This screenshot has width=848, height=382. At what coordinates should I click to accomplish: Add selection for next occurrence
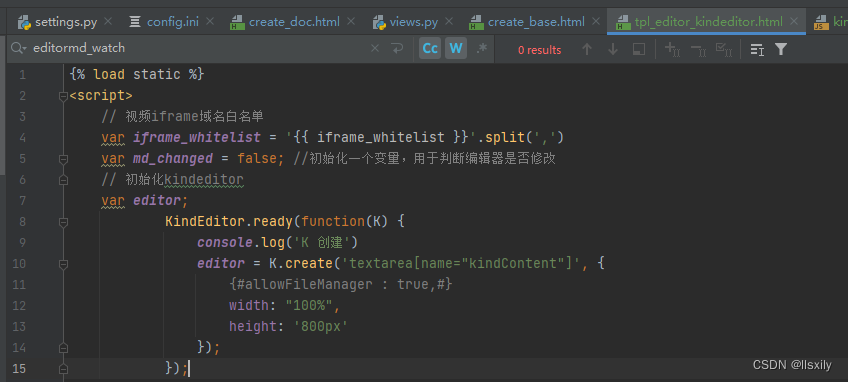click(x=672, y=49)
